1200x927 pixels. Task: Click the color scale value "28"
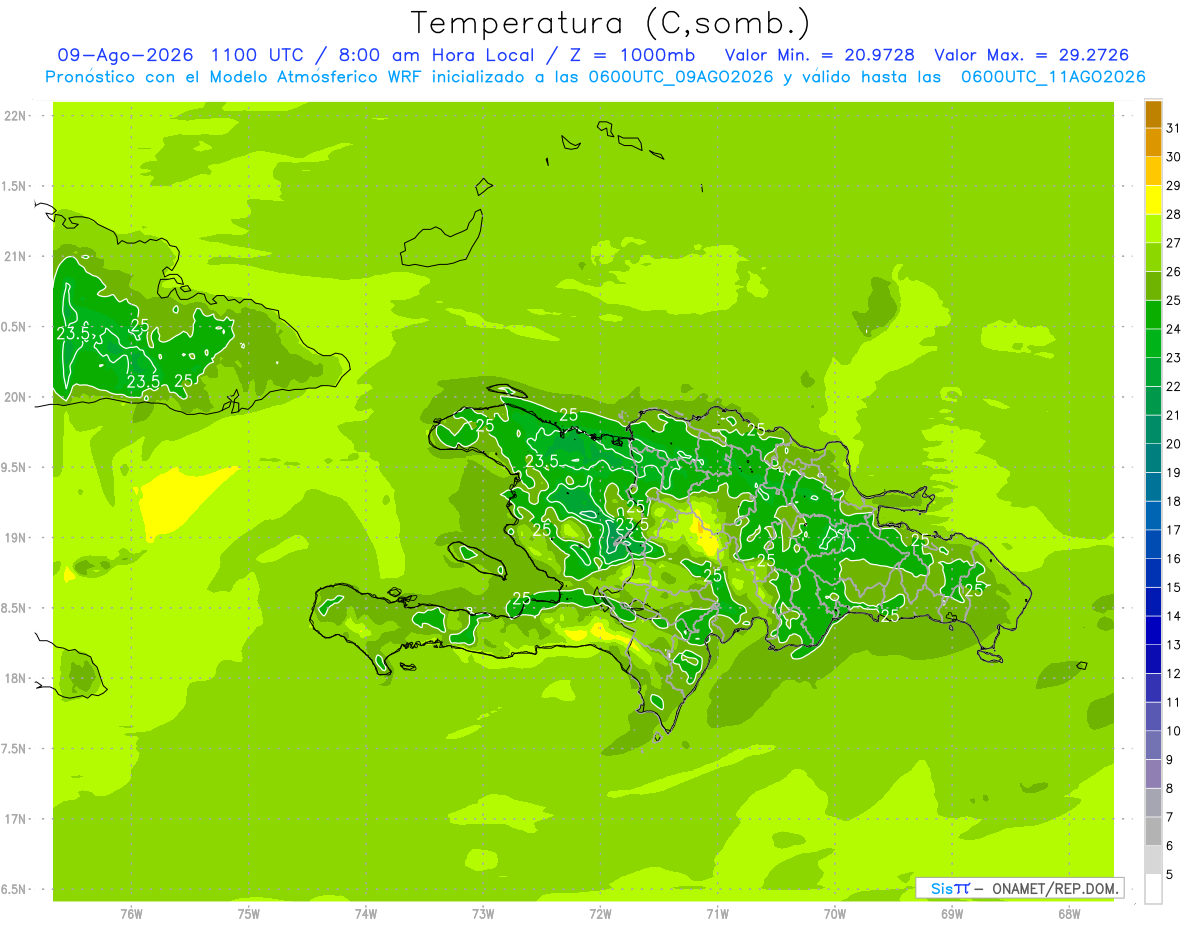(1174, 214)
